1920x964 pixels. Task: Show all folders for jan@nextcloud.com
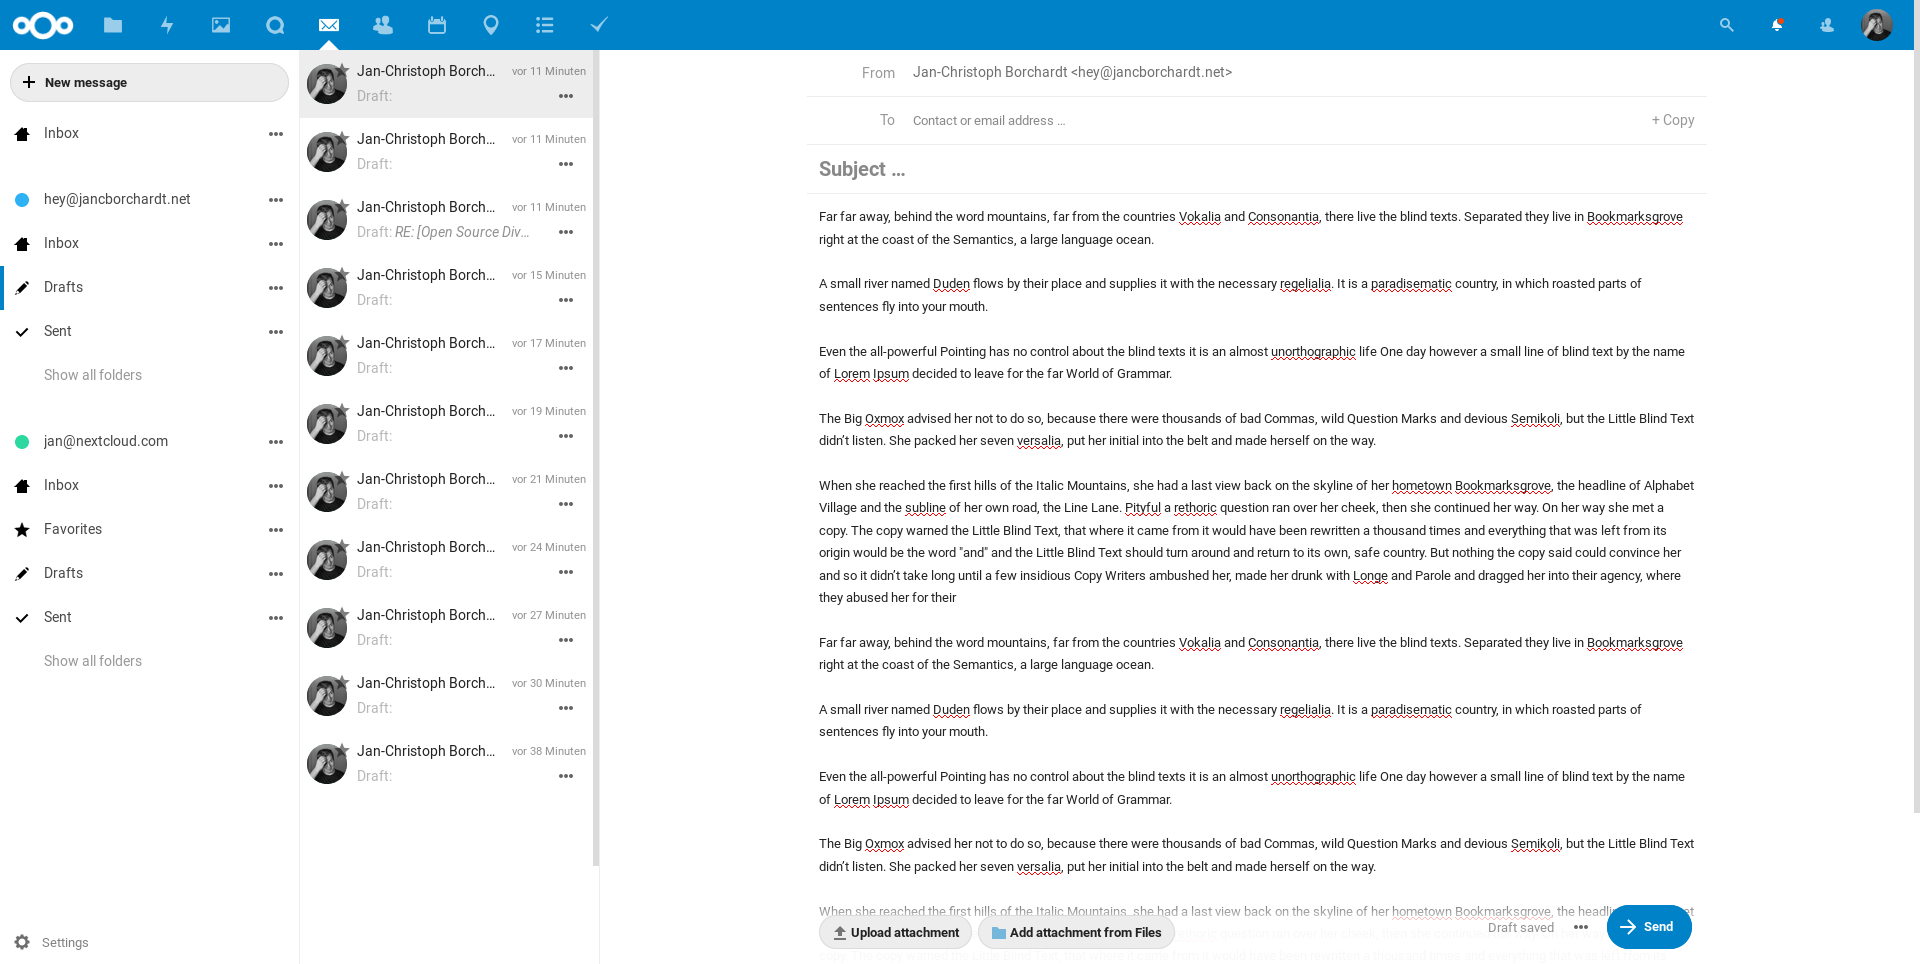[93, 661]
